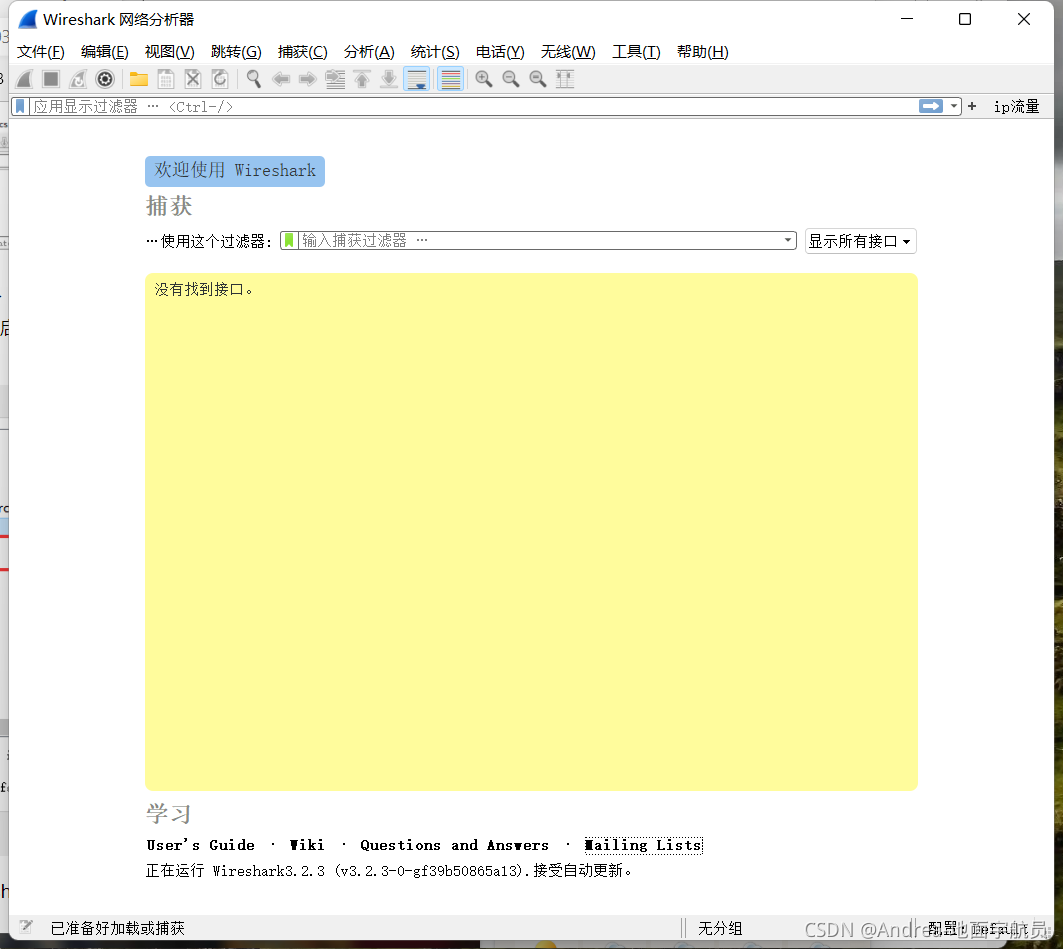Screen dimensions: 1063x949
Task: Open the Mailing Lists link
Action: pos(643,845)
